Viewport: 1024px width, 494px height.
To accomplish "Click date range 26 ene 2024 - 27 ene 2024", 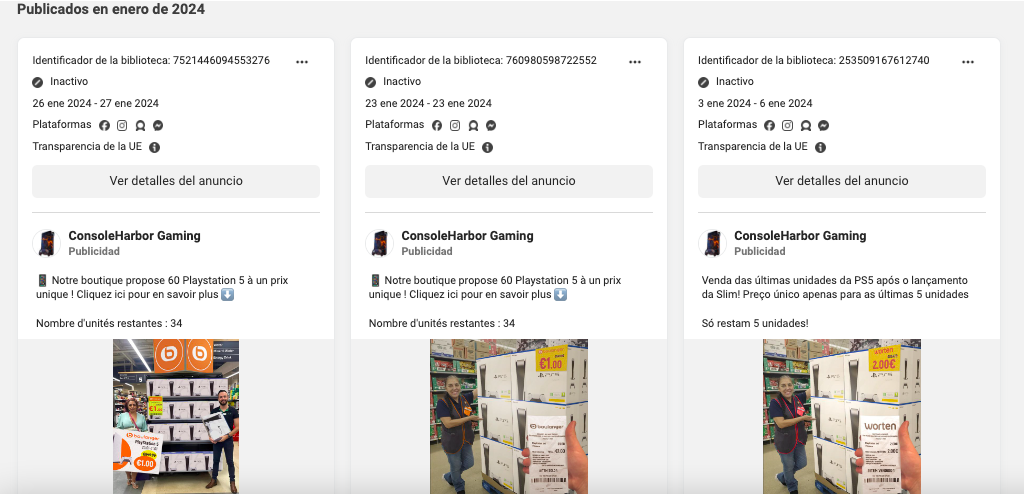I will coord(95,103).
